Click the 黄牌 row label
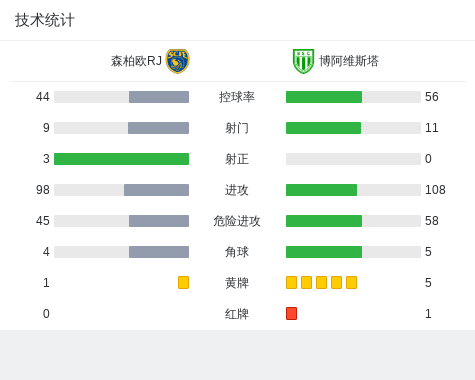The width and height of the screenshot is (475, 380). (x=237, y=283)
